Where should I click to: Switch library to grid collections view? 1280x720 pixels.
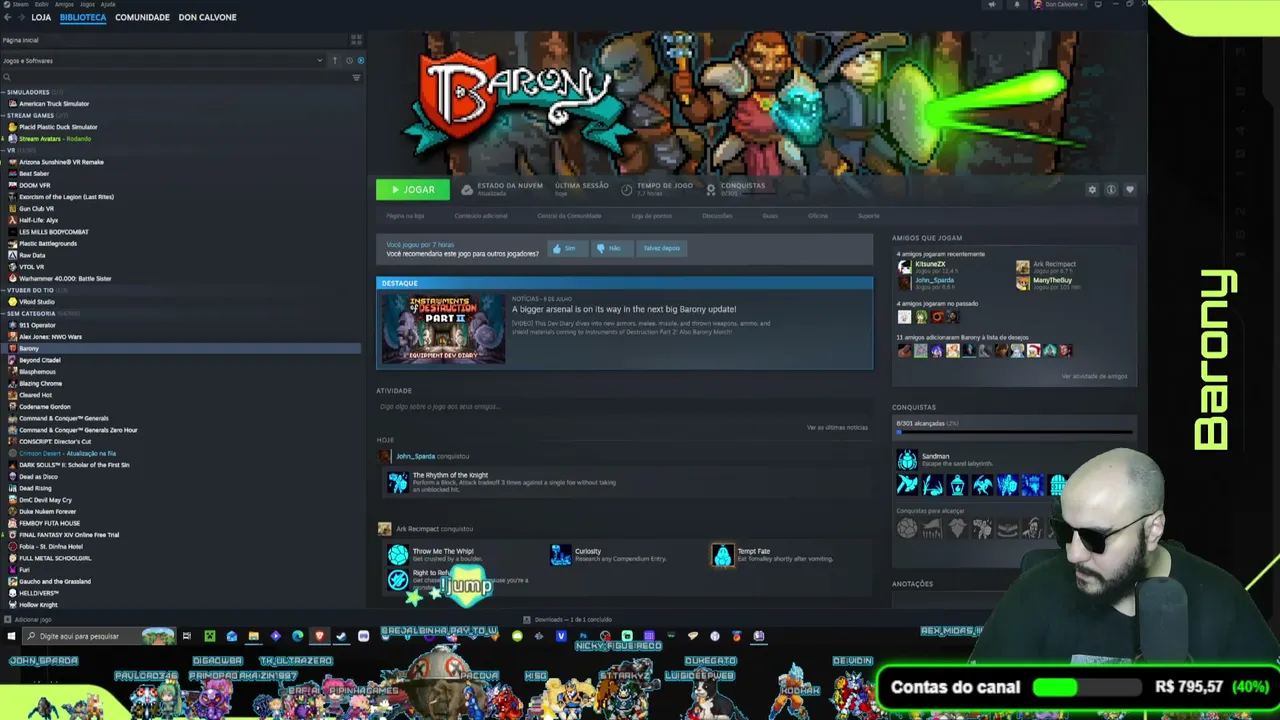point(356,40)
